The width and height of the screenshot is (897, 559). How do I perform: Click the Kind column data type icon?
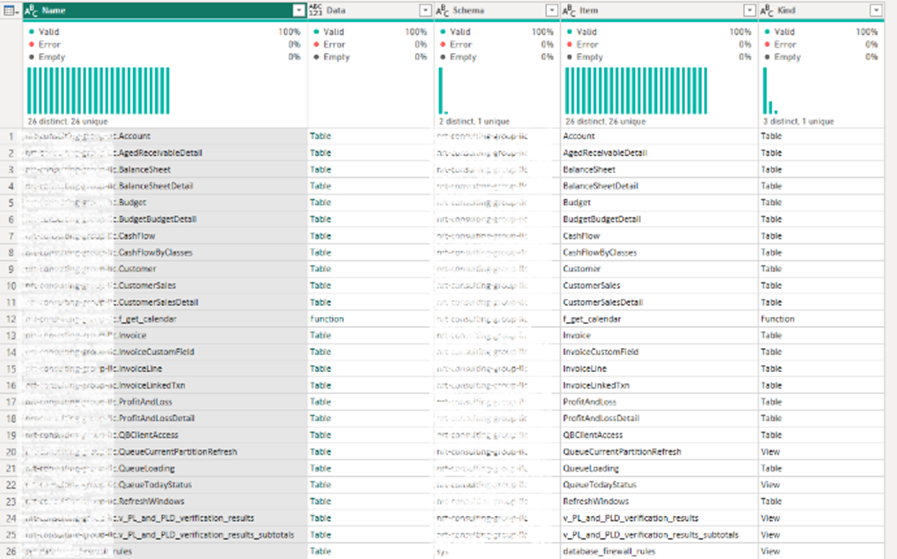coord(767,10)
